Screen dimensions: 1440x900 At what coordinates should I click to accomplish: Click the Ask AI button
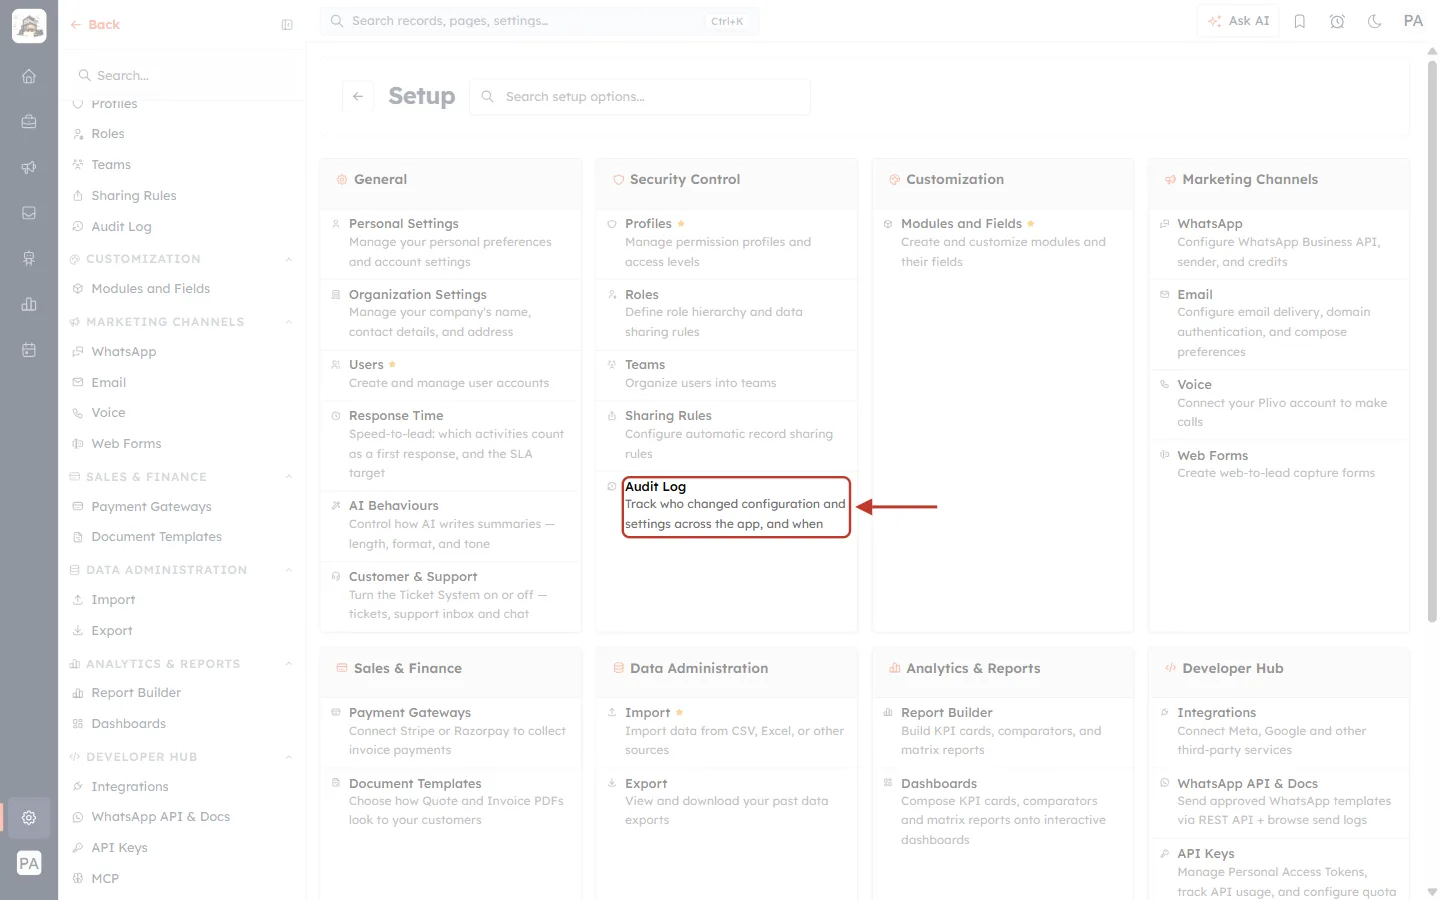1238,21
